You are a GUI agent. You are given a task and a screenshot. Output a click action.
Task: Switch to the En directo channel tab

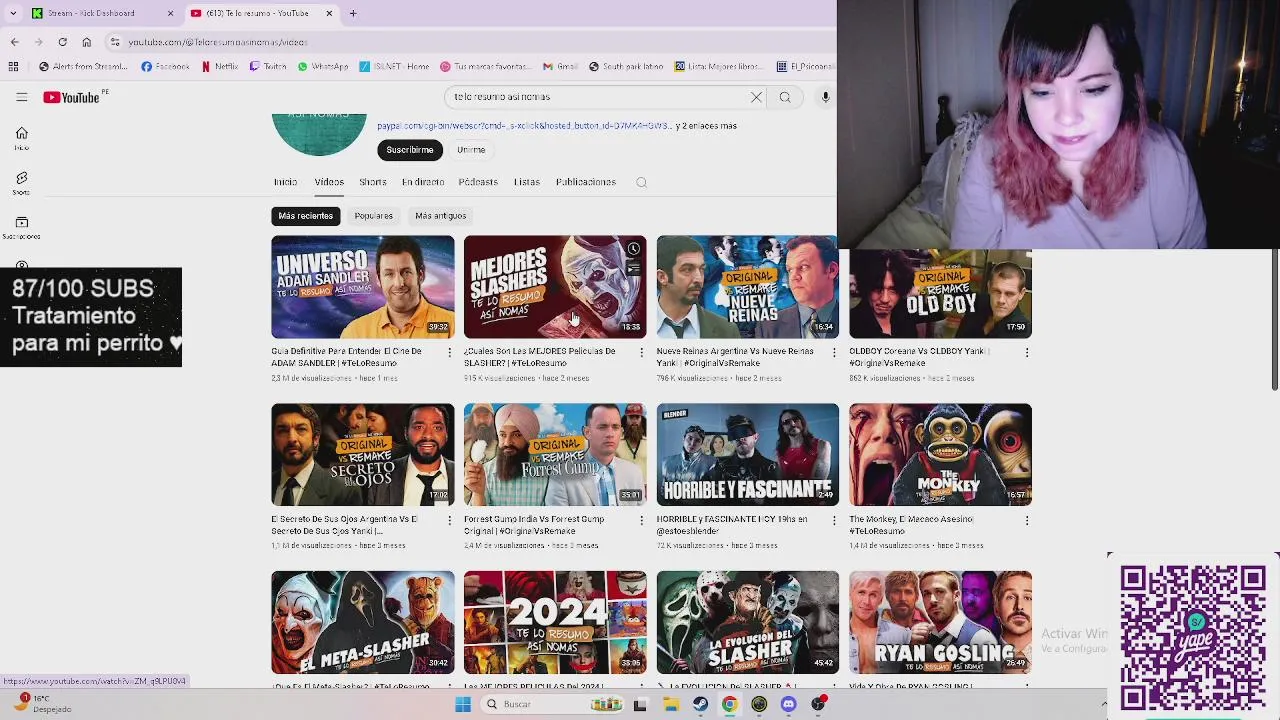[x=423, y=182]
